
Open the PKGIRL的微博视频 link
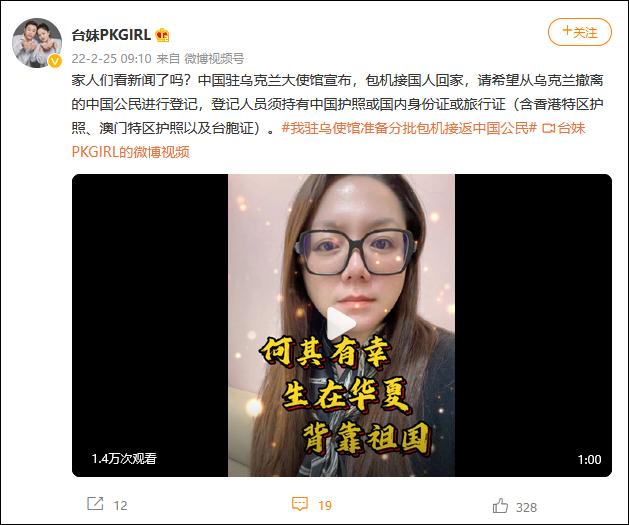130,152
